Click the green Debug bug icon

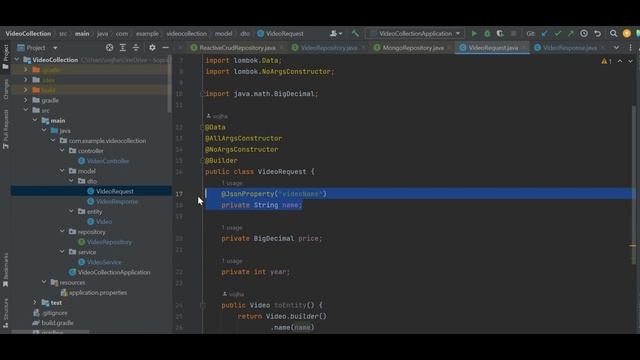click(x=487, y=33)
